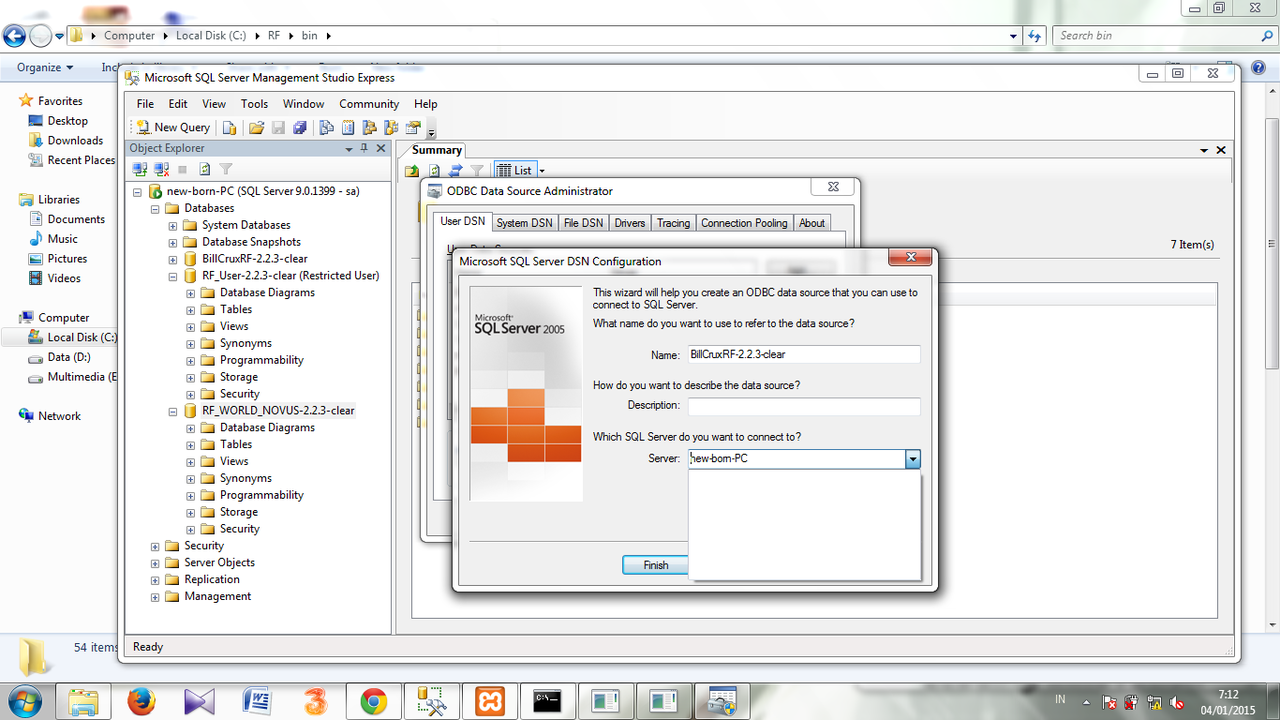Open the Edit menu
This screenshot has width=1280, height=720.
click(178, 104)
